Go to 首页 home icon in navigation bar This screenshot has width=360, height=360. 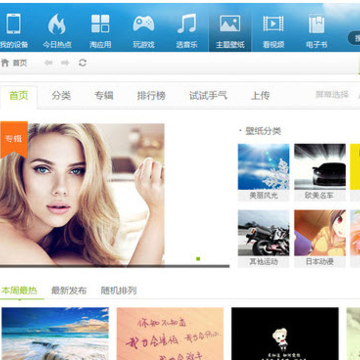point(5,63)
